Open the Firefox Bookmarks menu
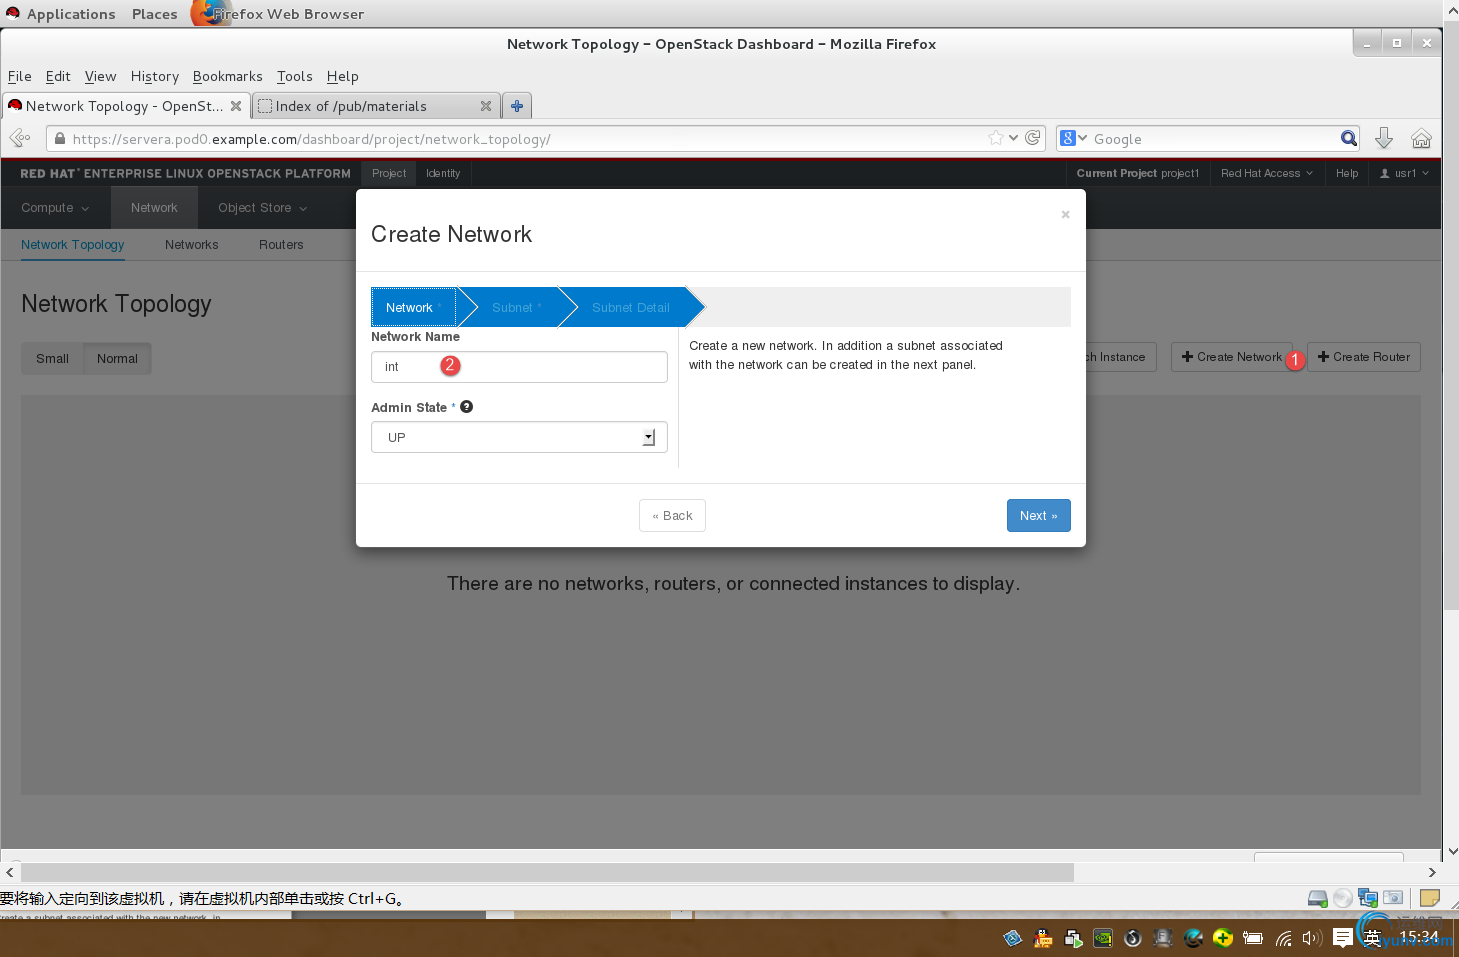1459x957 pixels. click(x=227, y=76)
